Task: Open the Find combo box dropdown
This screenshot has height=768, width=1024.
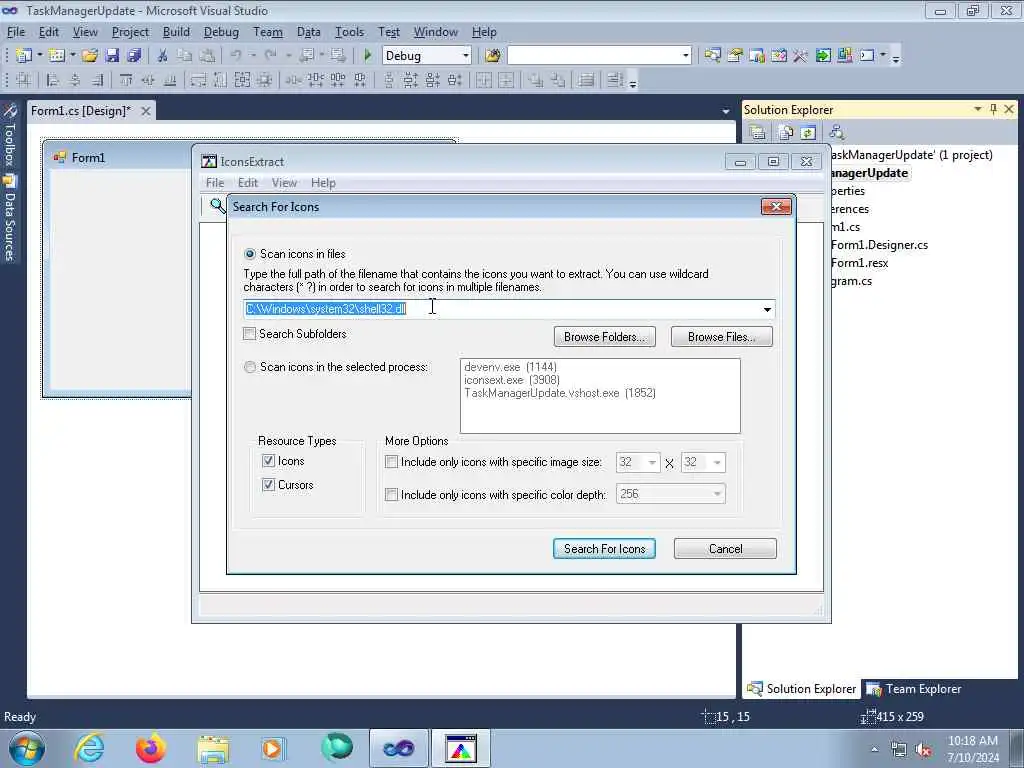Action: pos(685,56)
